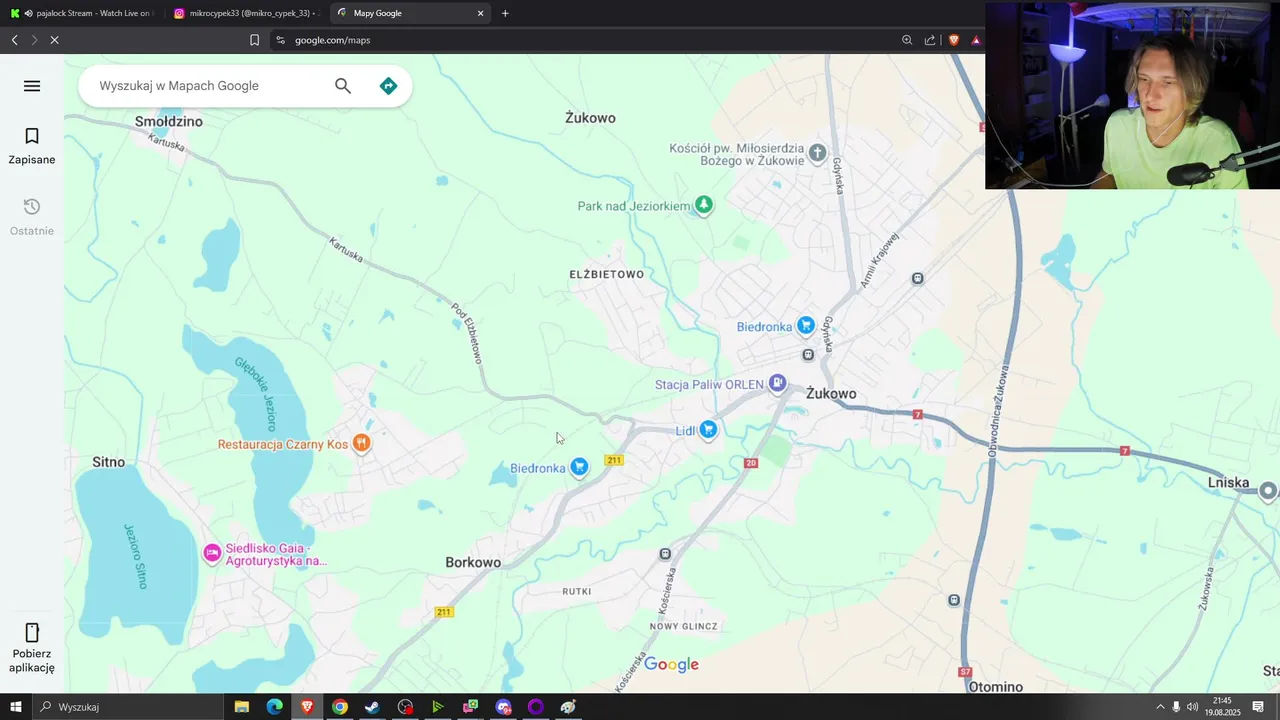This screenshot has height=720, width=1280.
Task: Open Google Chrome from the taskbar
Action: click(340, 707)
